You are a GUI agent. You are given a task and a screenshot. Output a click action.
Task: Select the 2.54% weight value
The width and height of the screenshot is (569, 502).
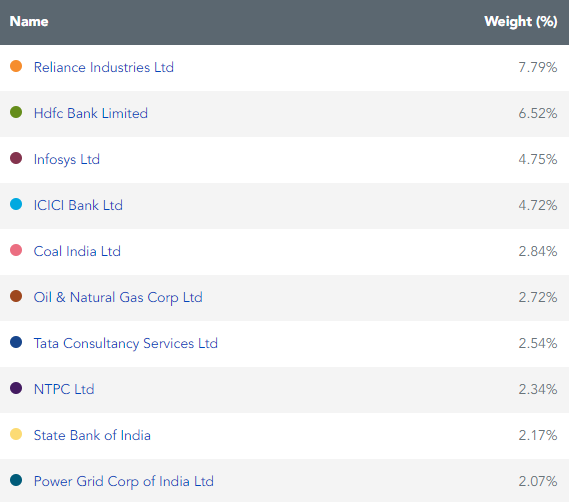pyautogui.click(x=538, y=343)
